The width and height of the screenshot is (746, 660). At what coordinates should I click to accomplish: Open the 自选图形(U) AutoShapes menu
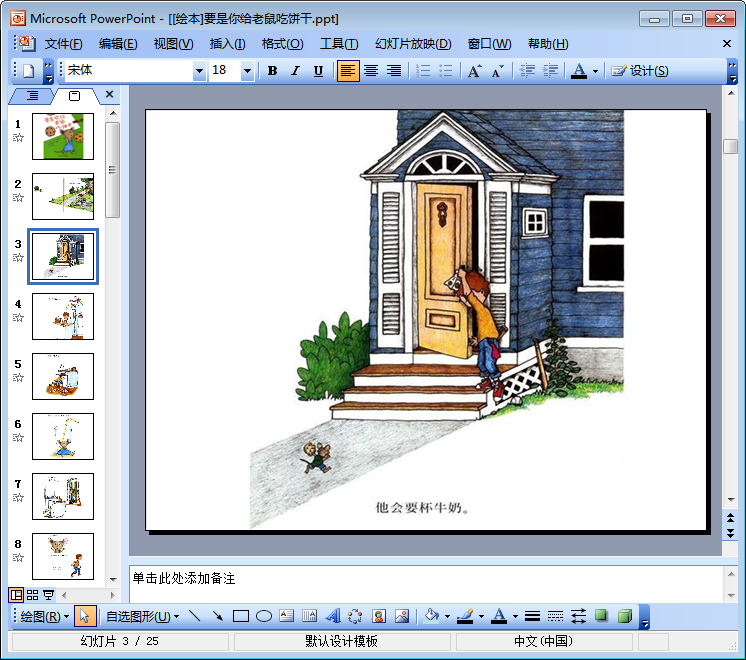142,617
